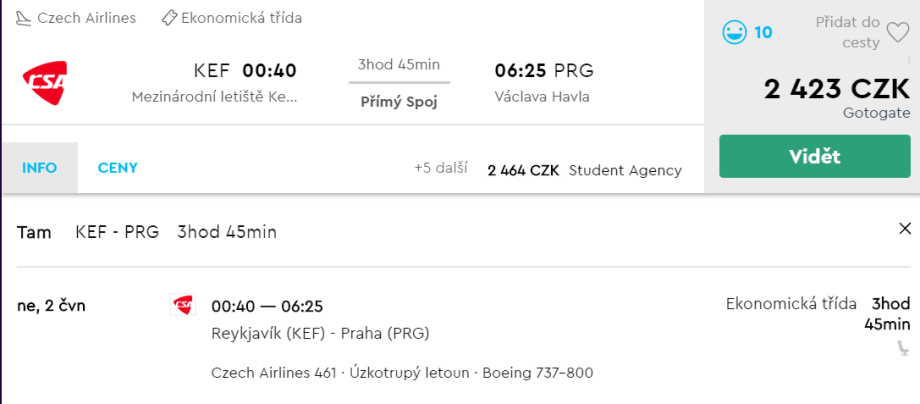Click the rating score 10
The image size is (920, 404).
(763, 32)
